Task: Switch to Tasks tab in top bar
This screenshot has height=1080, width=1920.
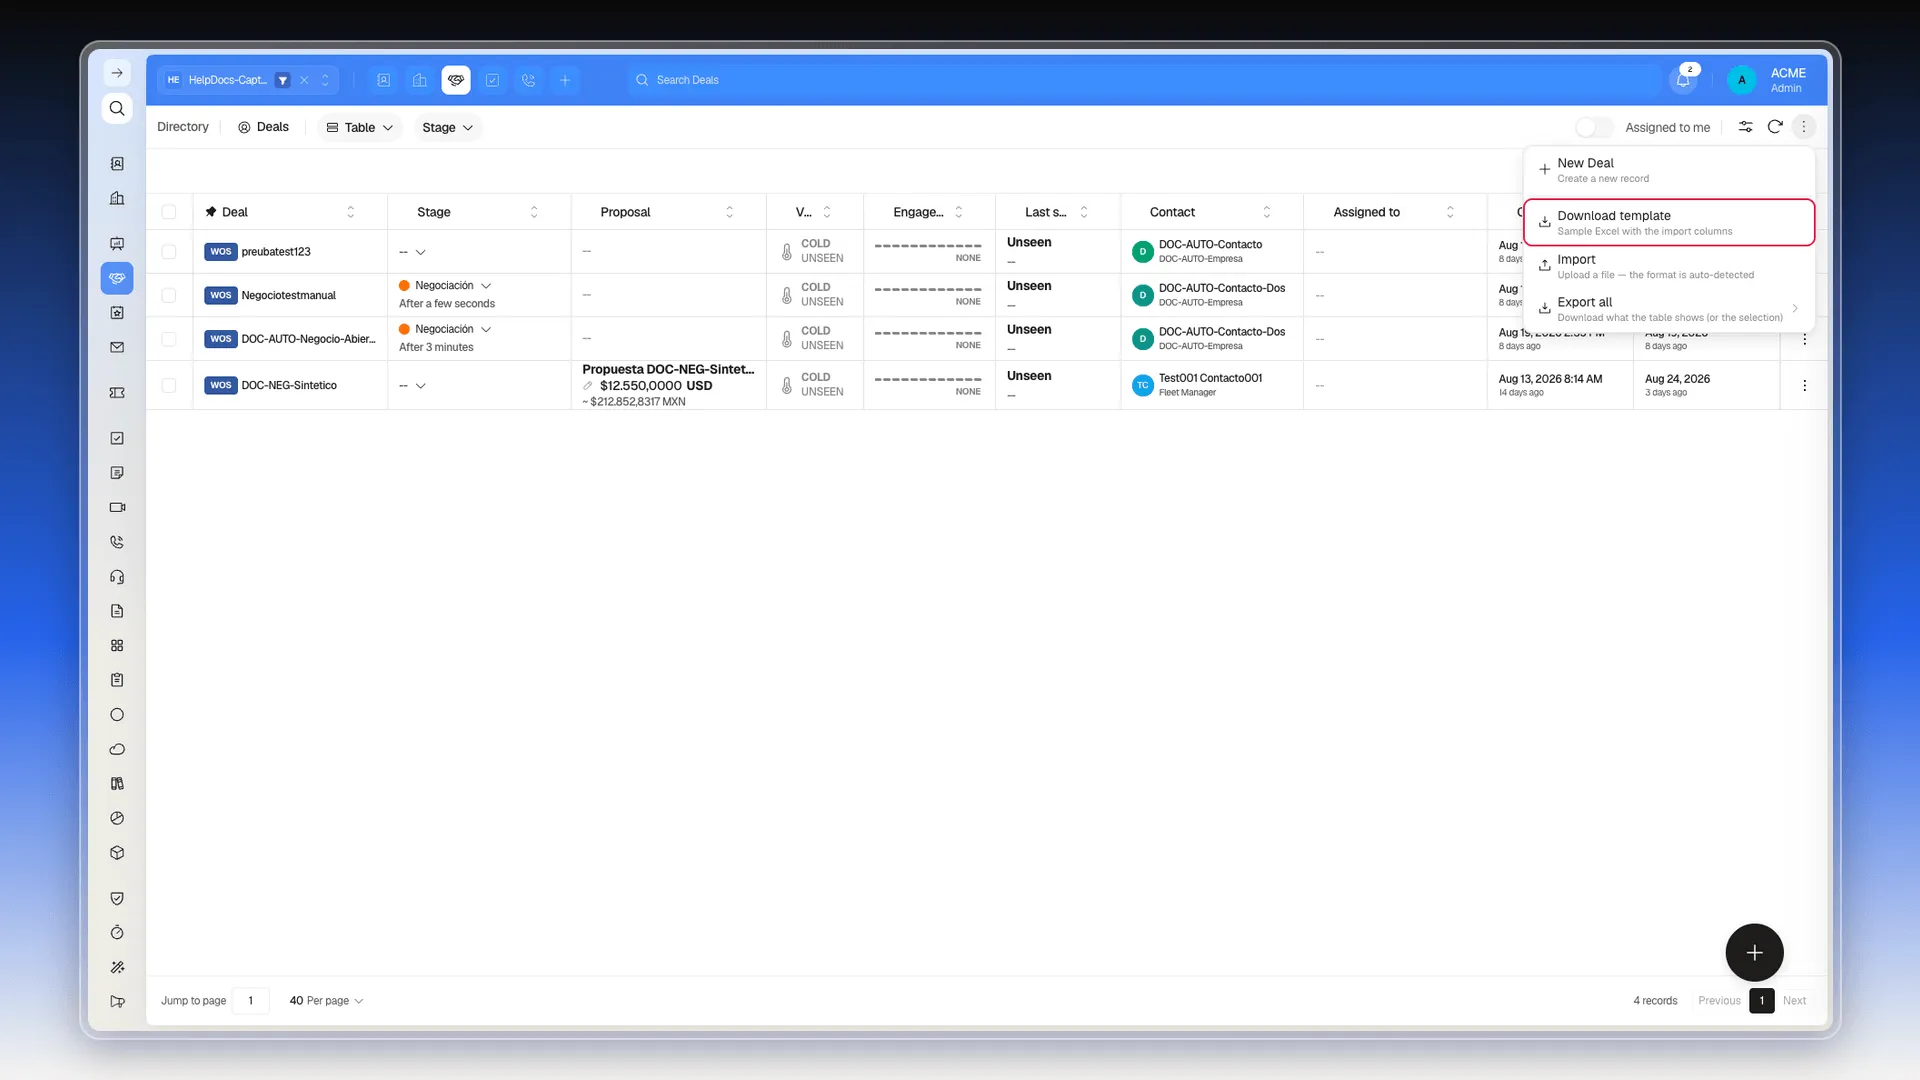Action: click(492, 80)
